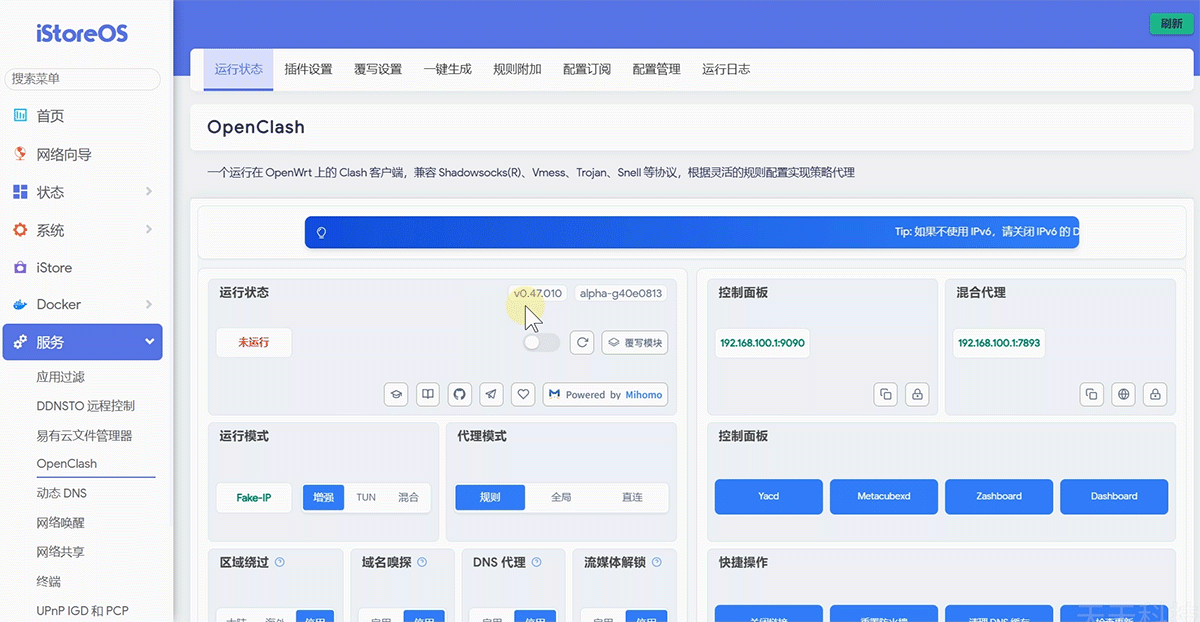Click the open book documentation icon

(x=428, y=394)
